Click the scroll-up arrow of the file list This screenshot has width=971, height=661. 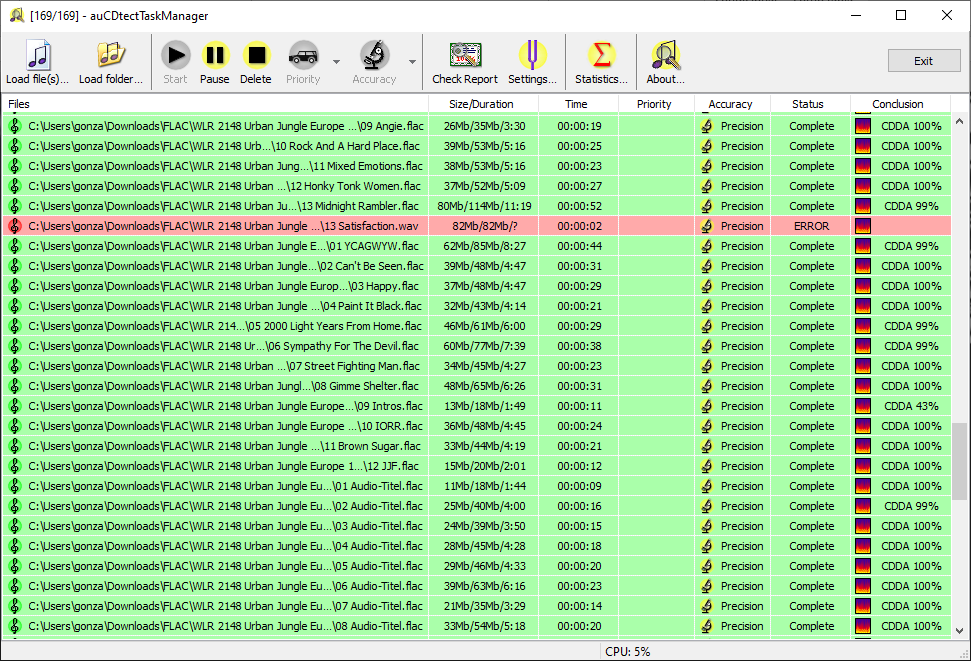point(959,121)
